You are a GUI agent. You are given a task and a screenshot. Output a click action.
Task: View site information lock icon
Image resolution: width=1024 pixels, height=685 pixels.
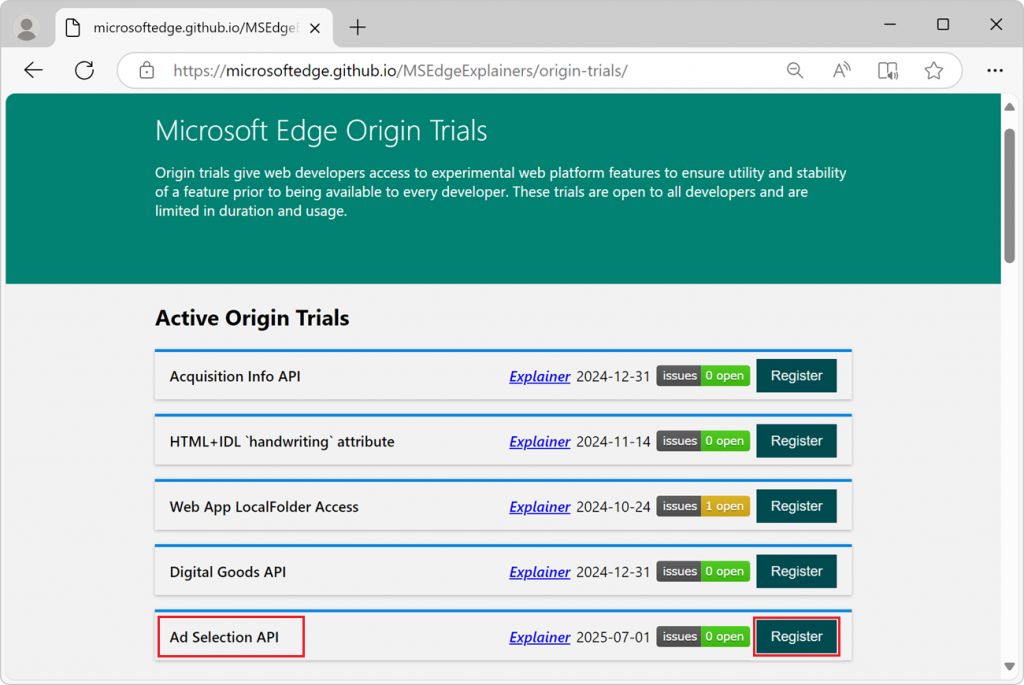[147, 71]
